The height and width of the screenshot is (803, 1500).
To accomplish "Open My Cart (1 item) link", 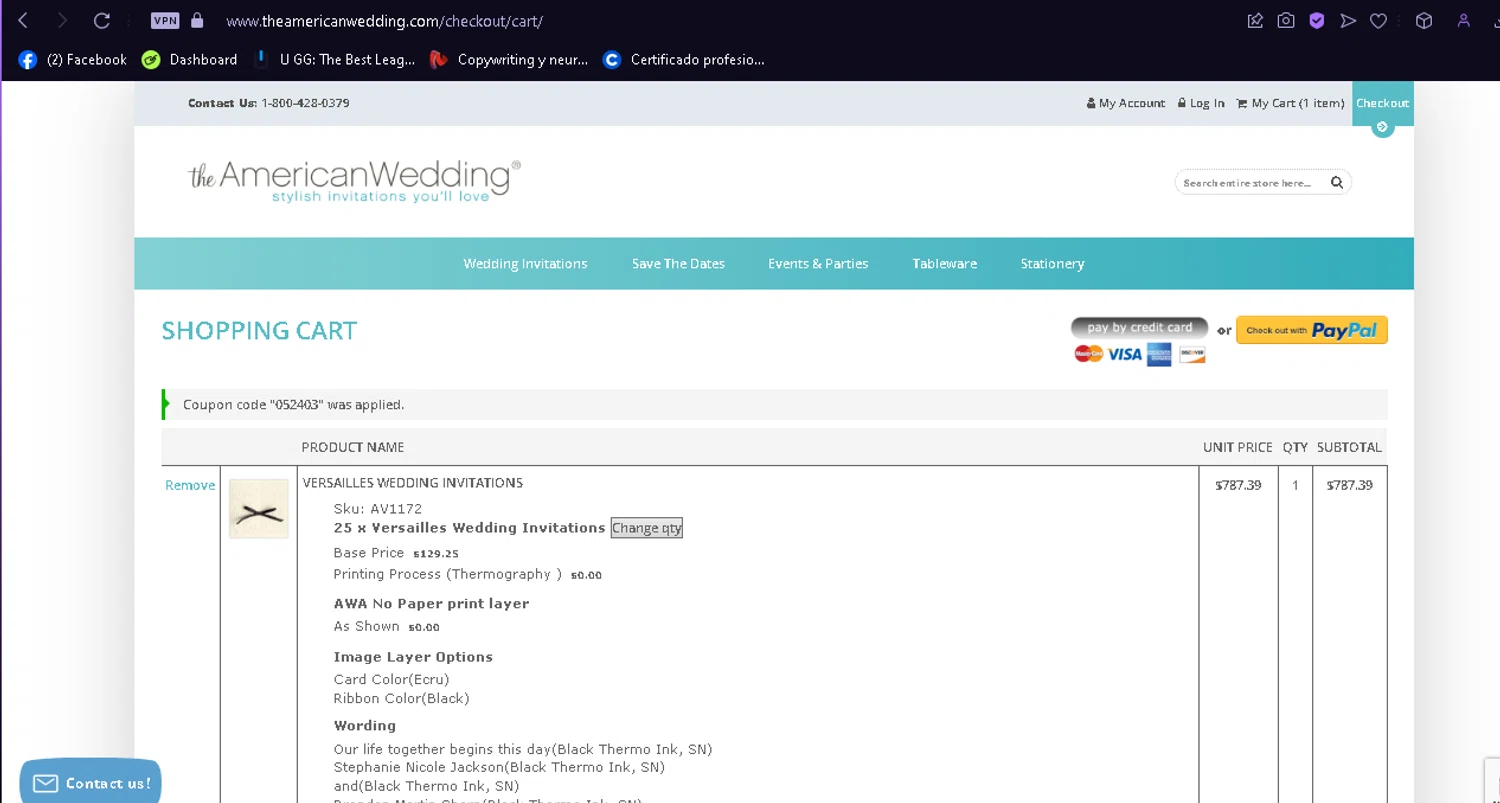I will click(x=1290, y=103).
